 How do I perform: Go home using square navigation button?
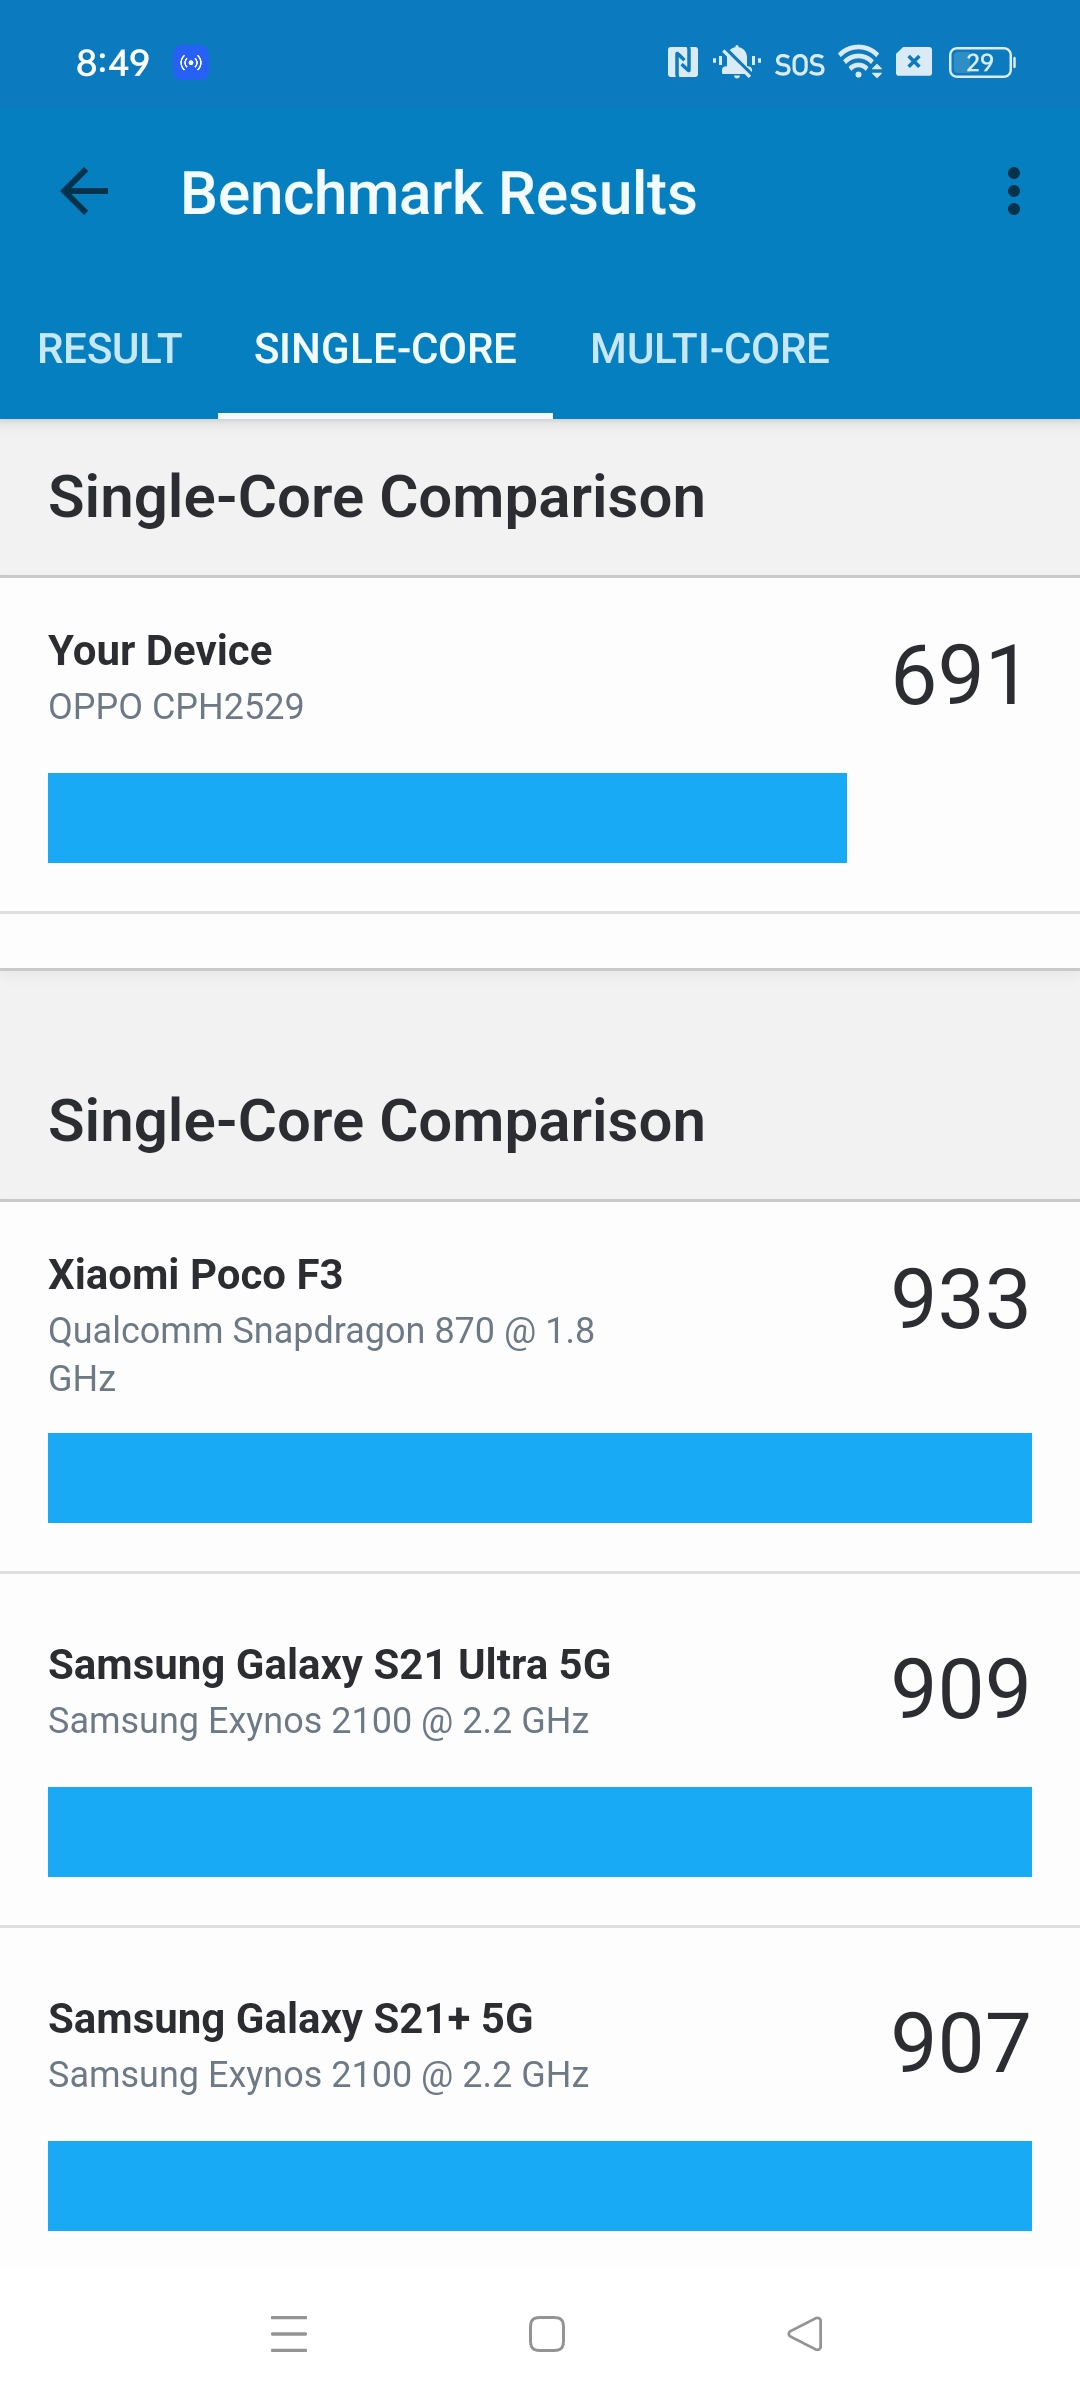point(547,2334)
